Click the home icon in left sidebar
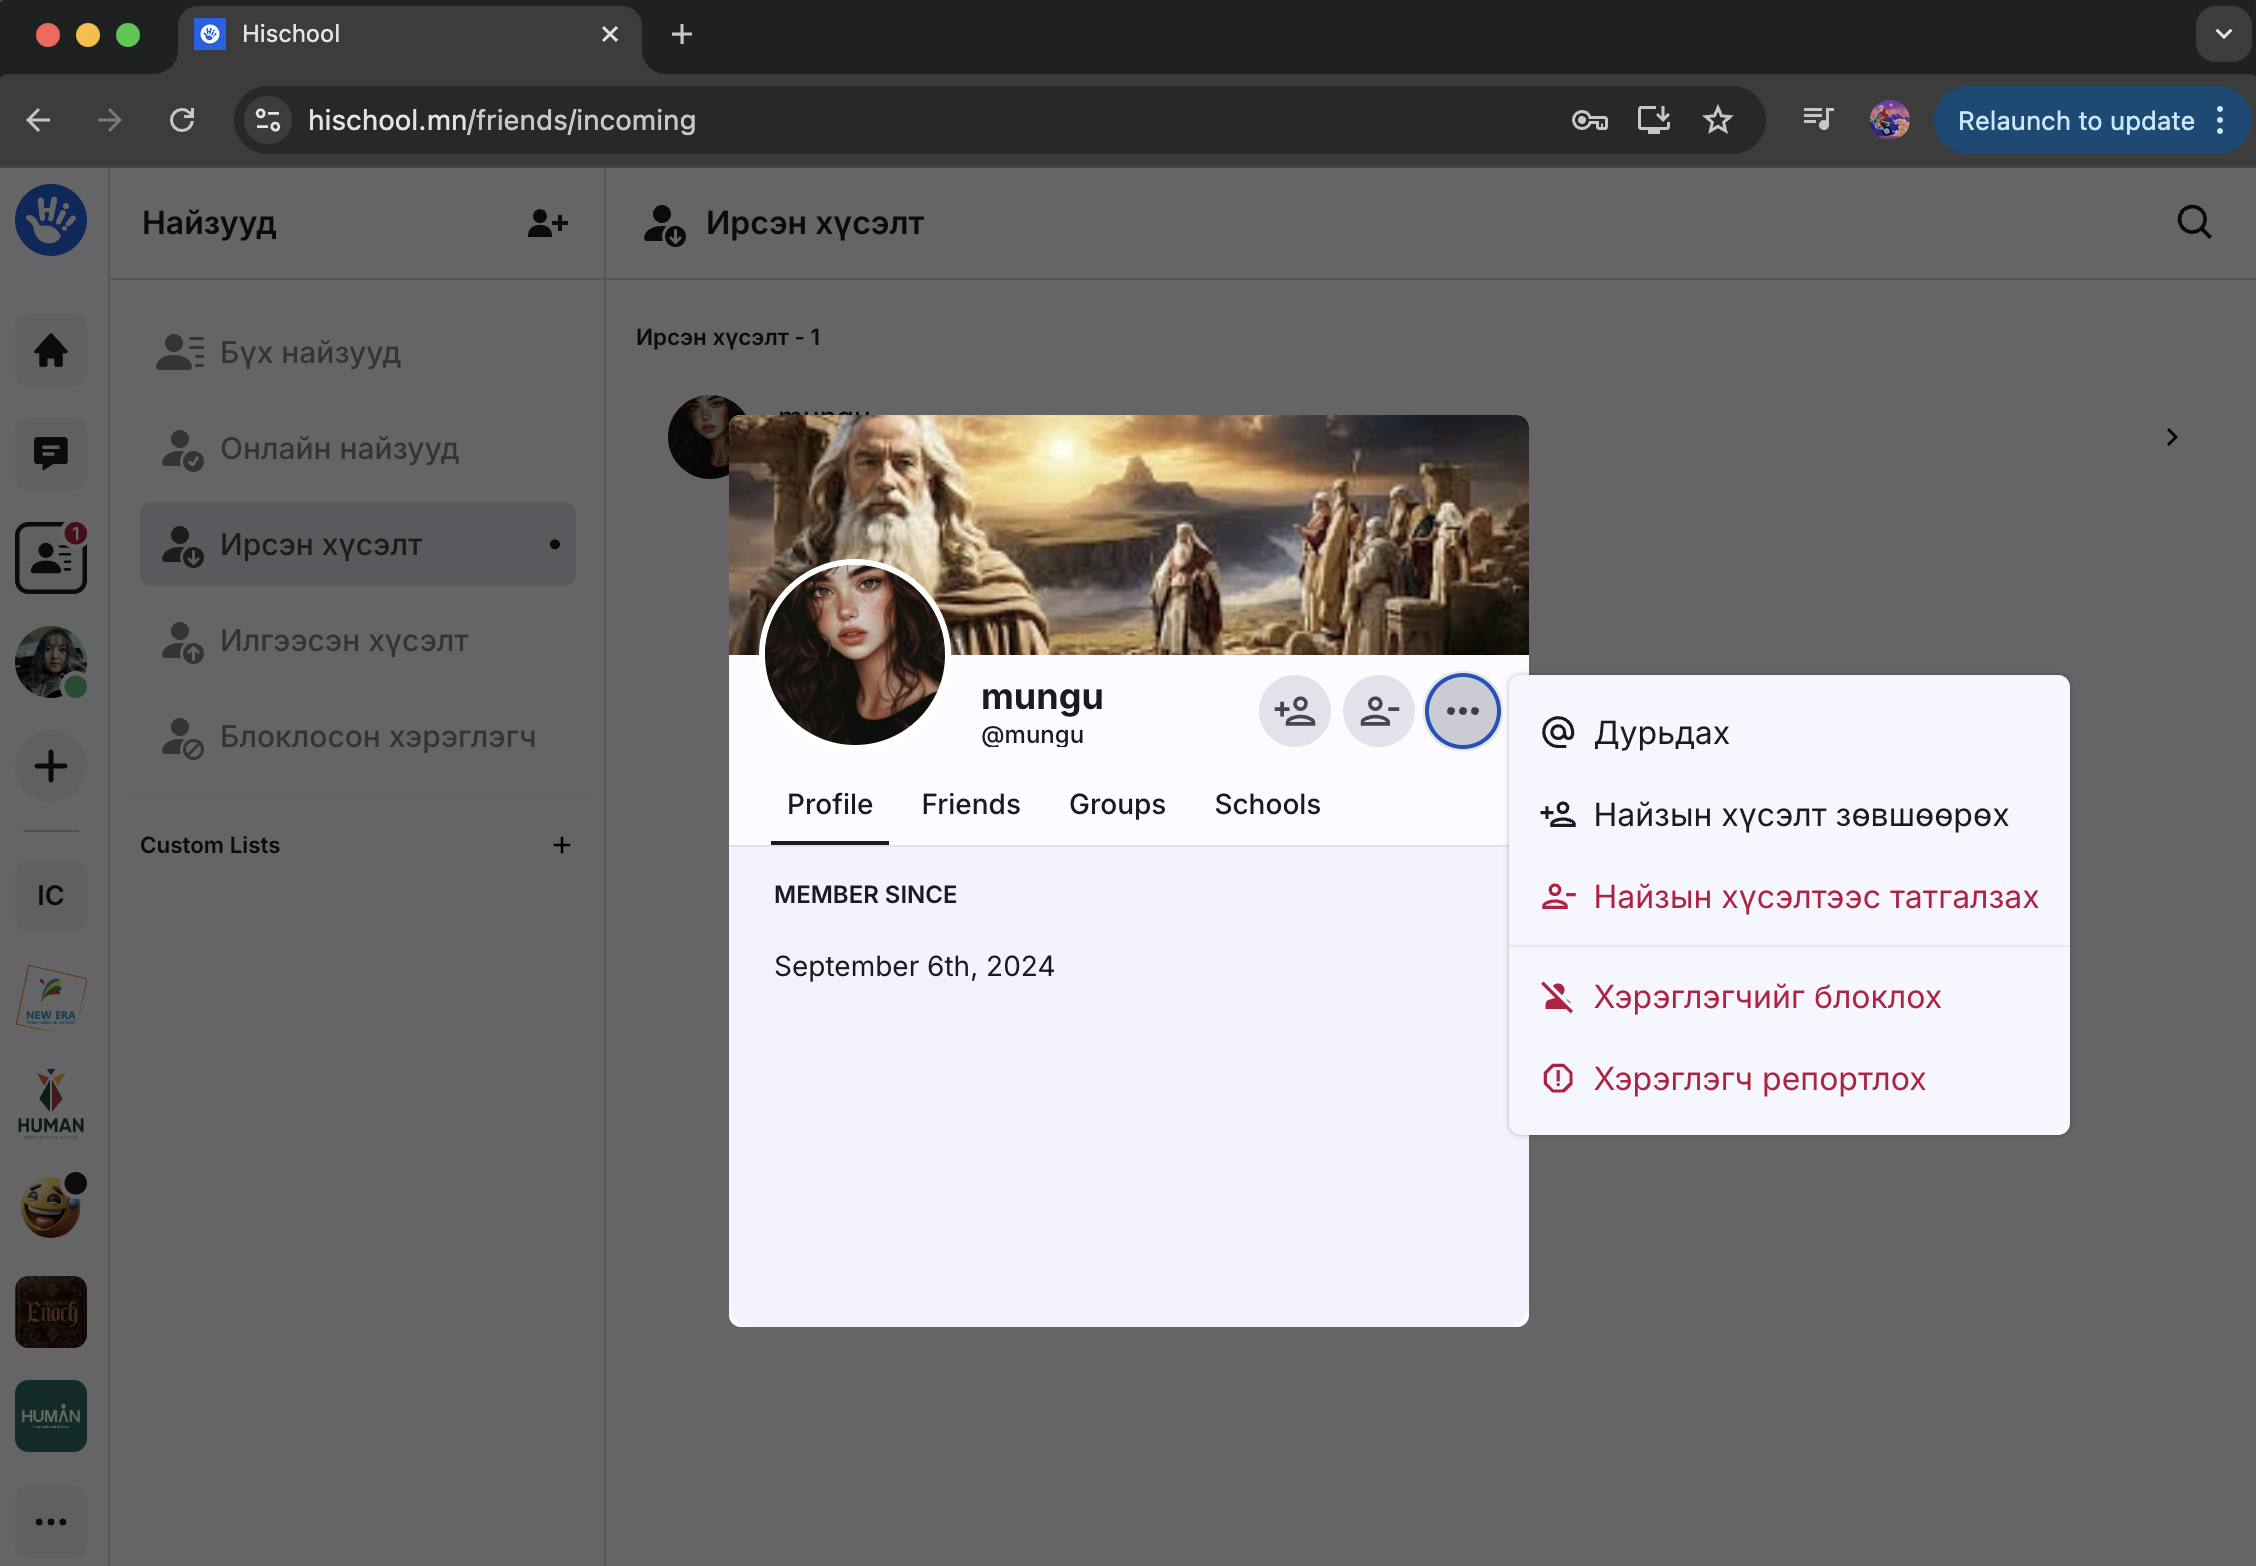Screen dimensions: 2256x1566 point(51,350)
